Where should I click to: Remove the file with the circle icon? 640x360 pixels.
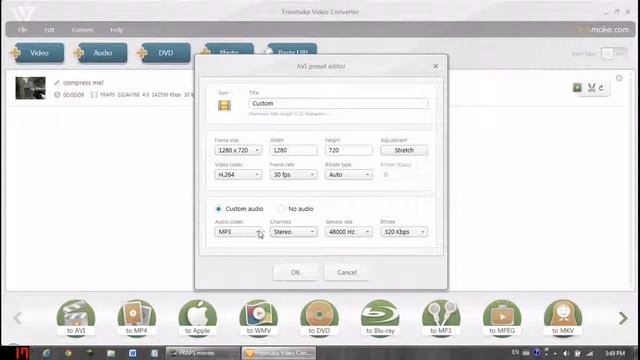coord(619,78)
